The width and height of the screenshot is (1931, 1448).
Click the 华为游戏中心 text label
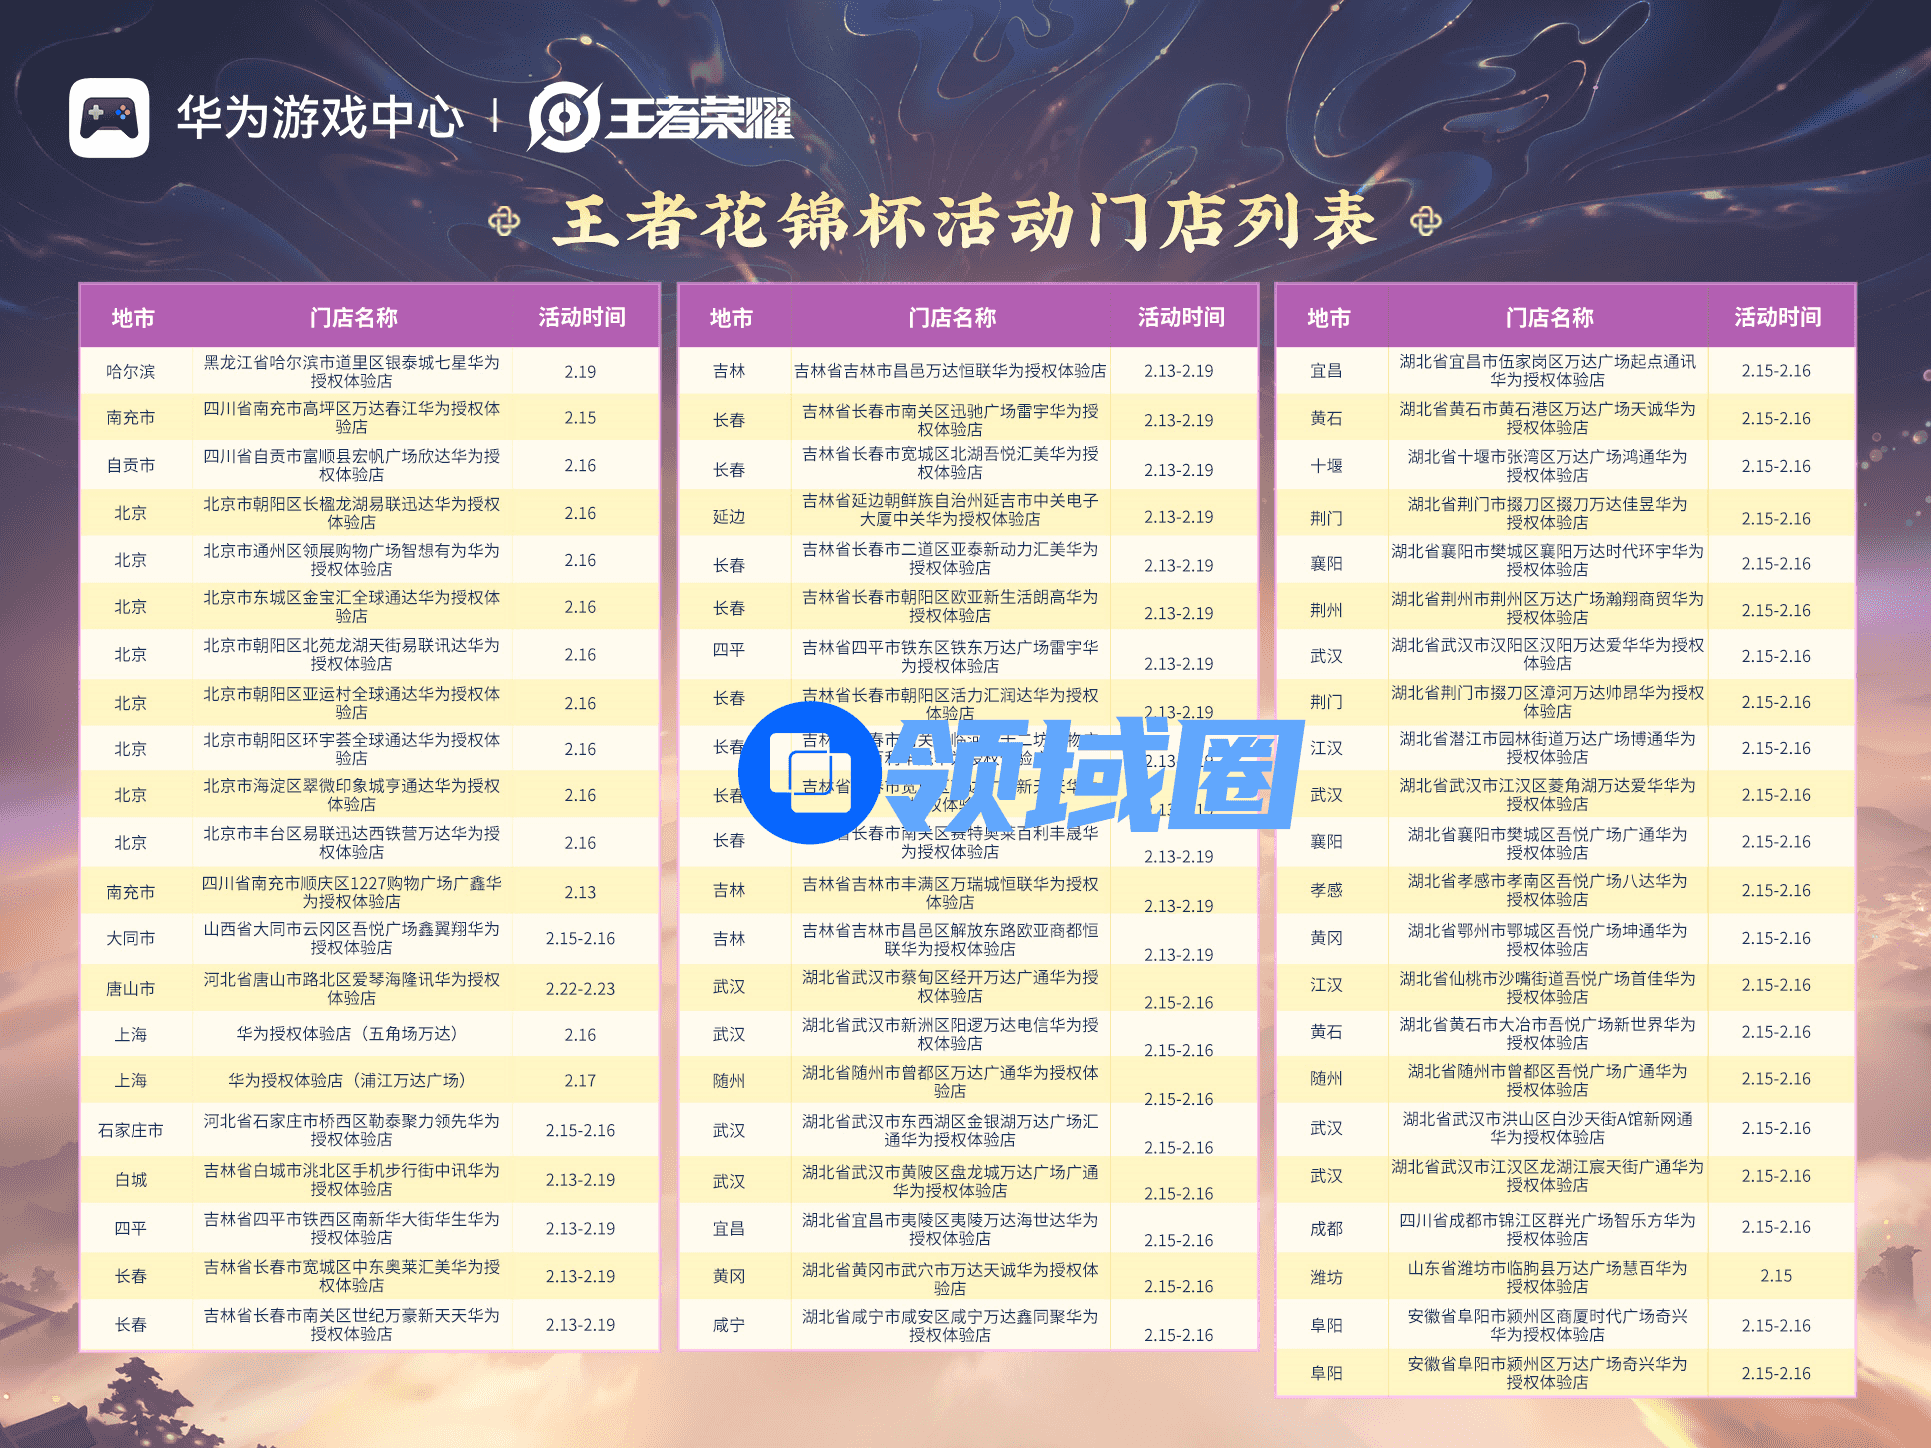click(x=320, y=118)
